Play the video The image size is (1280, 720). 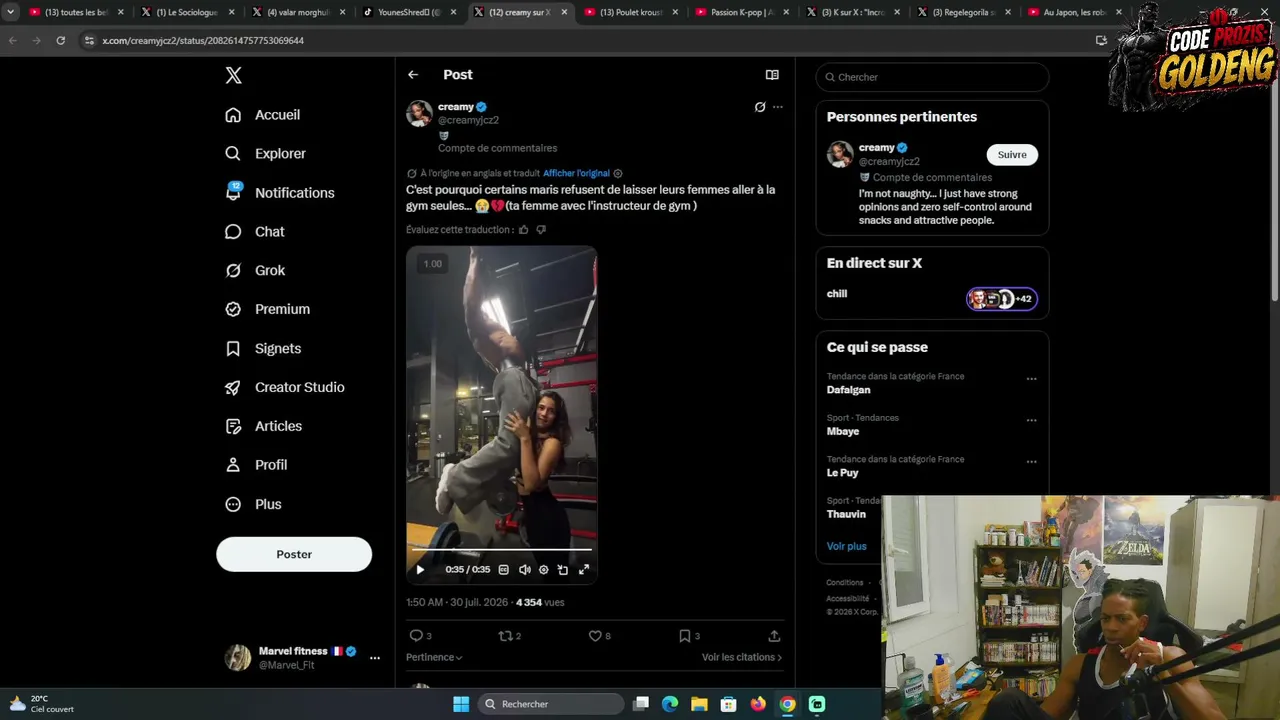[420, 570]
